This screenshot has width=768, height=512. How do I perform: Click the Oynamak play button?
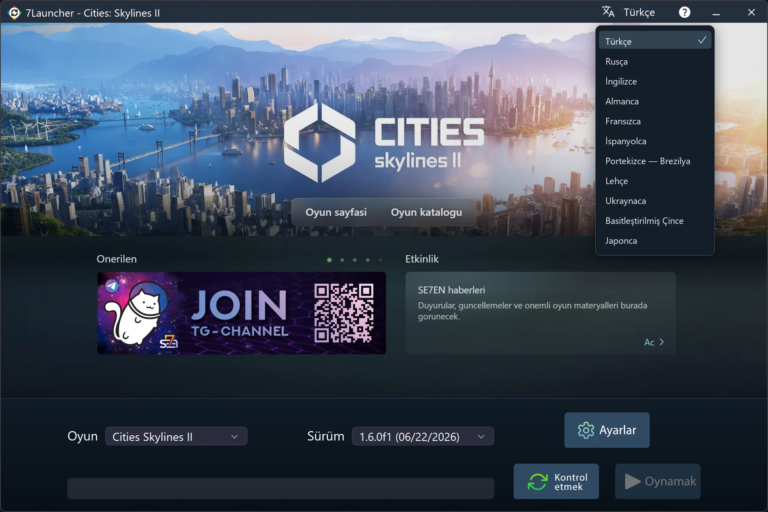[x=658, y=482]
